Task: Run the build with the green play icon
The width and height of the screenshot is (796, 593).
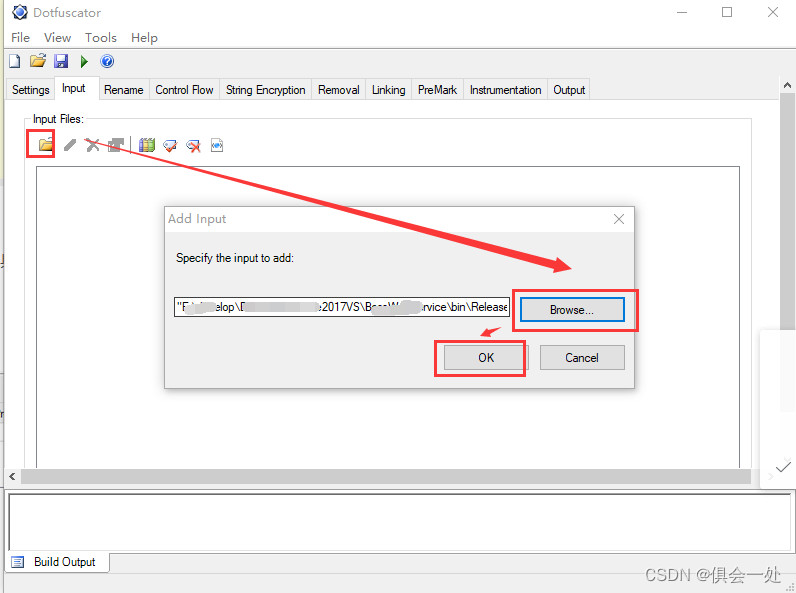Action: (84, 61)
